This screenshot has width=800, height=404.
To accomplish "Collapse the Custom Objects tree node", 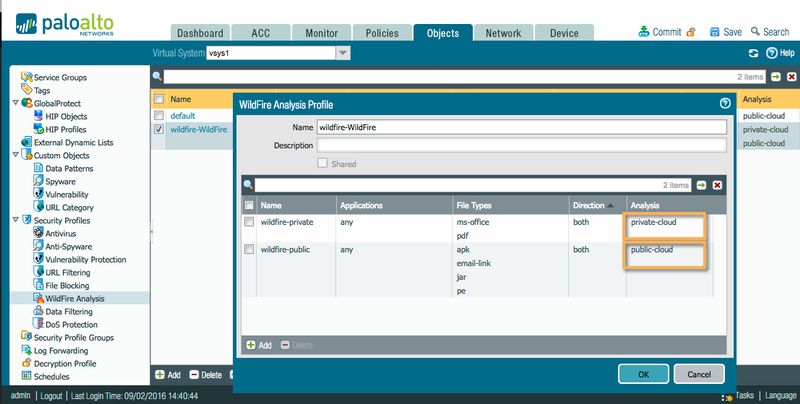I will (x=15, y=155).
